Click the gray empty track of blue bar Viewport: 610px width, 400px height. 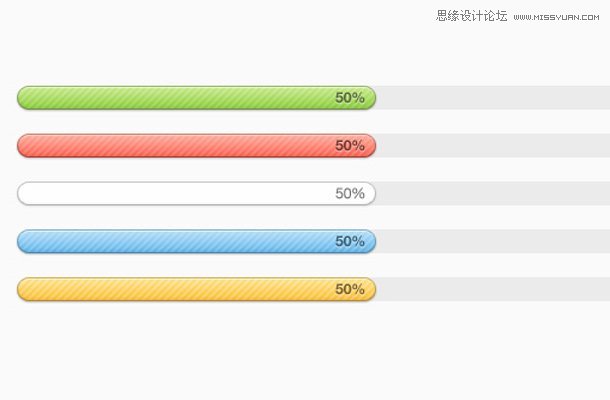pos(493,241)
